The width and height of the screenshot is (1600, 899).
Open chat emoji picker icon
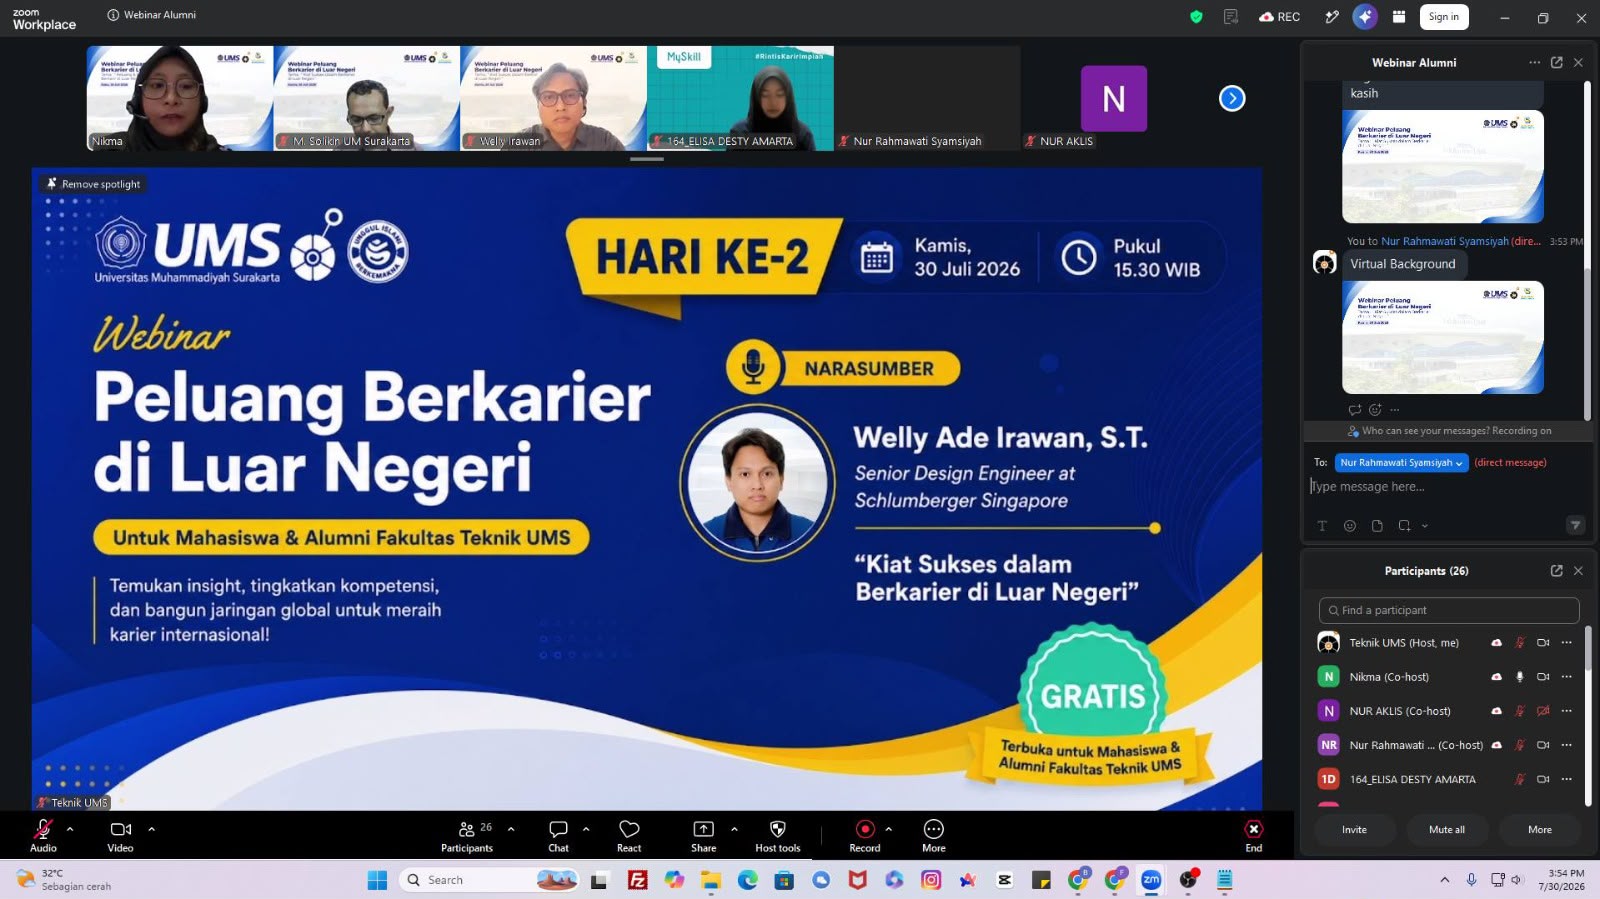click(1350, 526)
